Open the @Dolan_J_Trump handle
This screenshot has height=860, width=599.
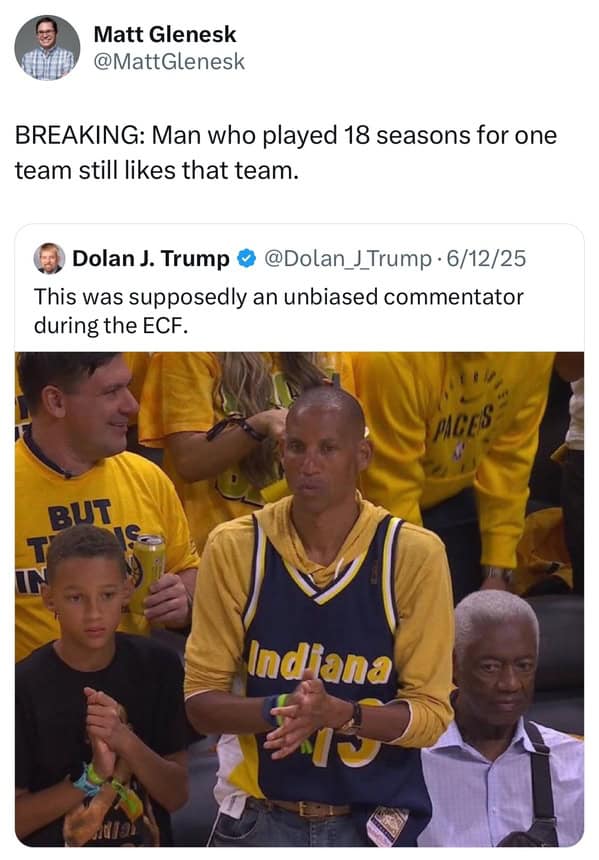[x=348, y=258]
